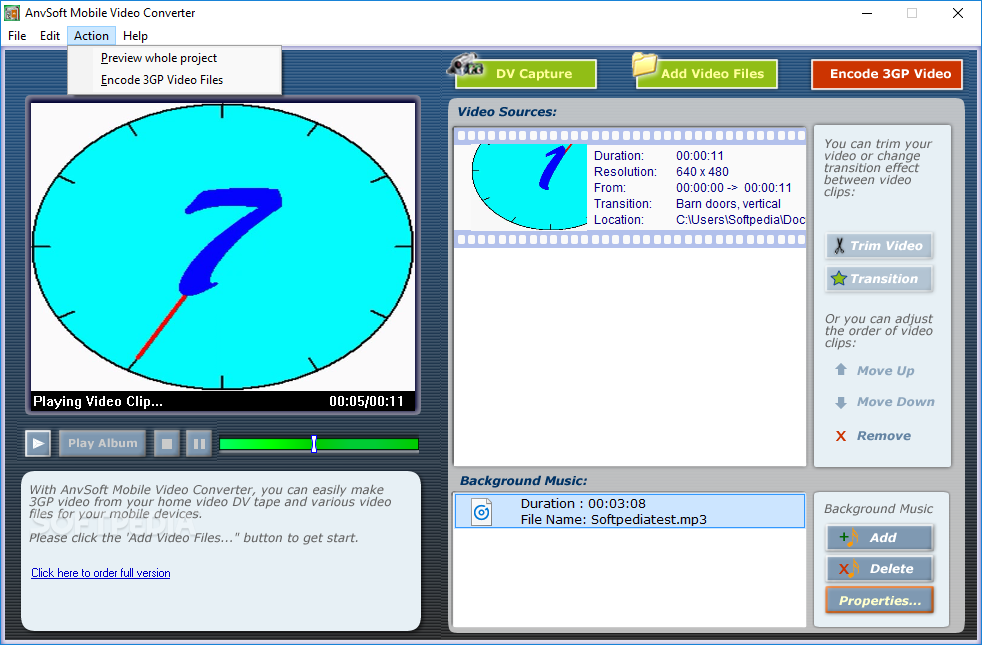Screen dimensions: 982x645
Task: Select the Softpediatest.mp3 music entry
Action: pos(629,511)
